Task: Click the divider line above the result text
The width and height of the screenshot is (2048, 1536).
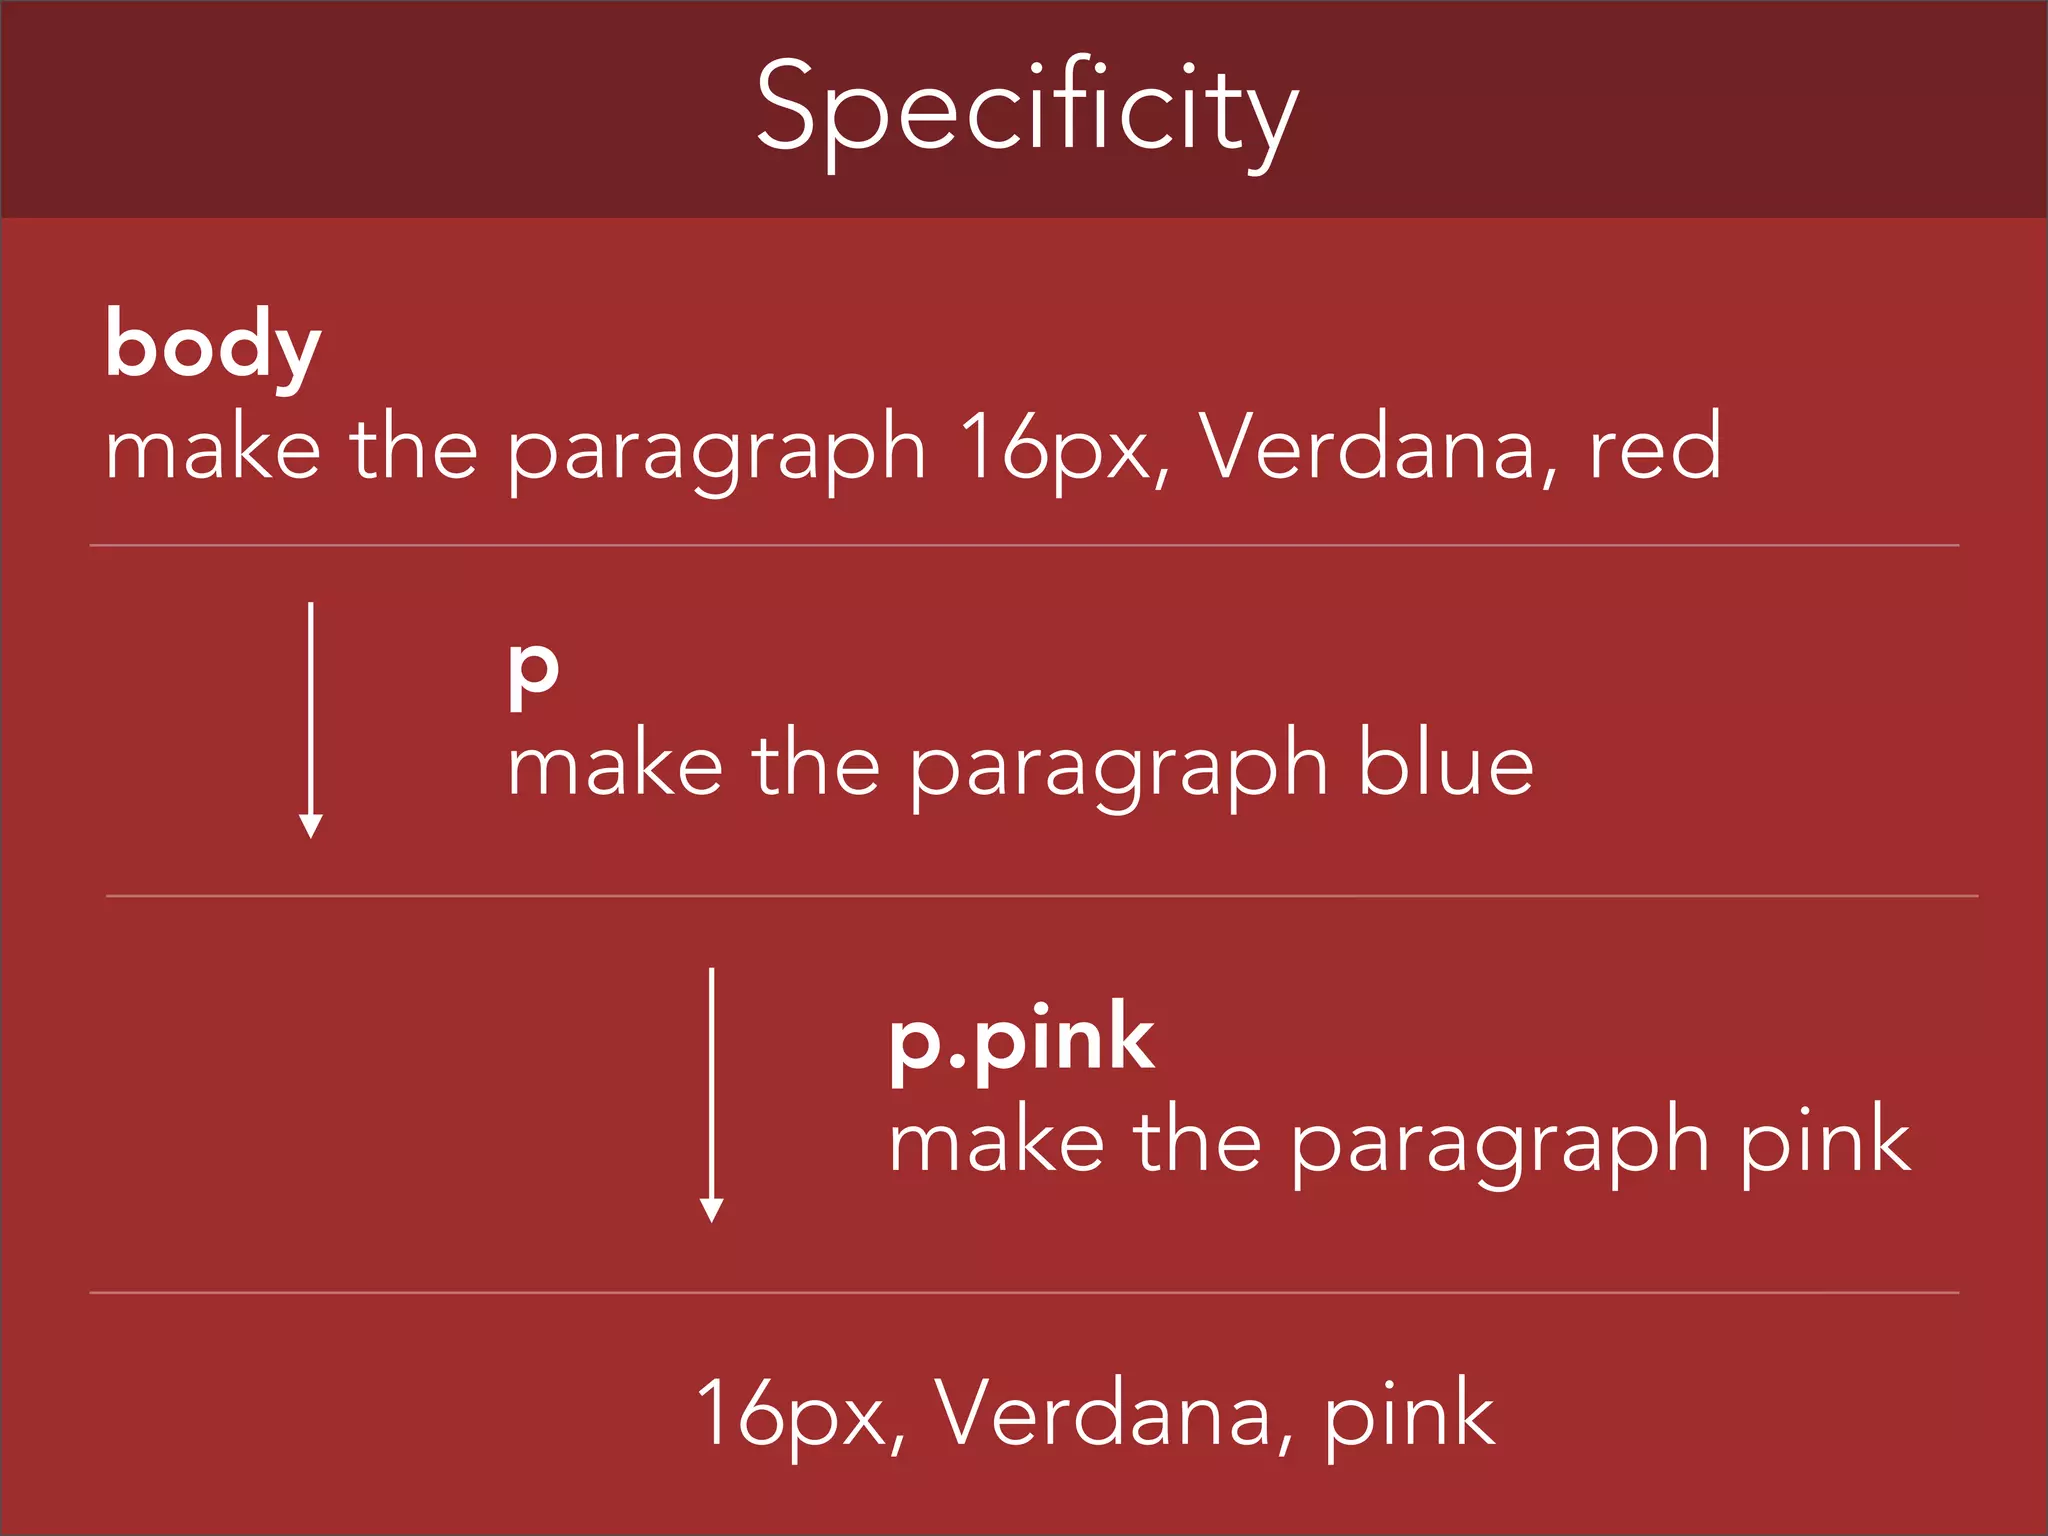Action: coord(1024,1292)
